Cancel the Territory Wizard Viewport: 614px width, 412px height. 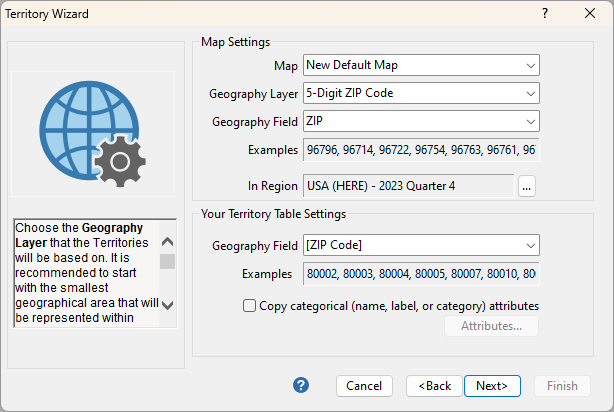pyautogui.click(x=364, y=386)
